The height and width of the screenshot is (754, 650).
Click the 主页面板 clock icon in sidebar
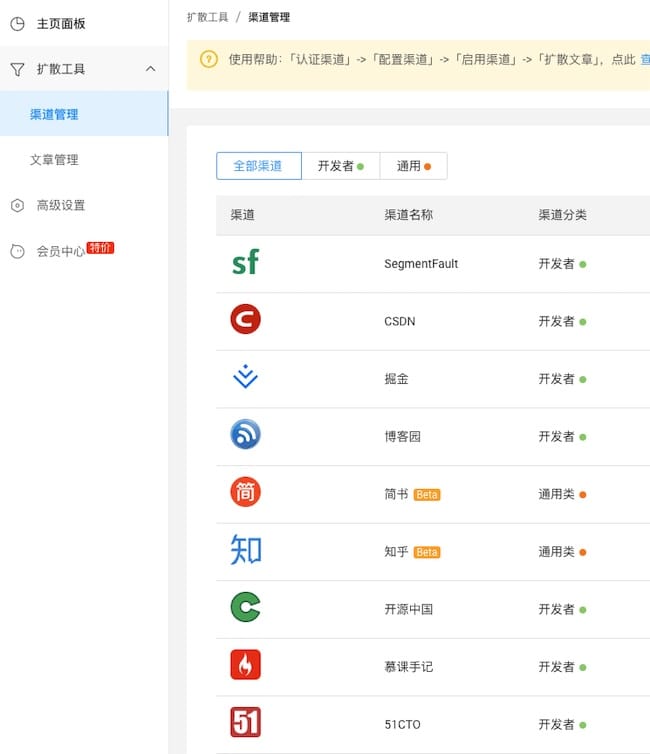(x=17, y=24)
